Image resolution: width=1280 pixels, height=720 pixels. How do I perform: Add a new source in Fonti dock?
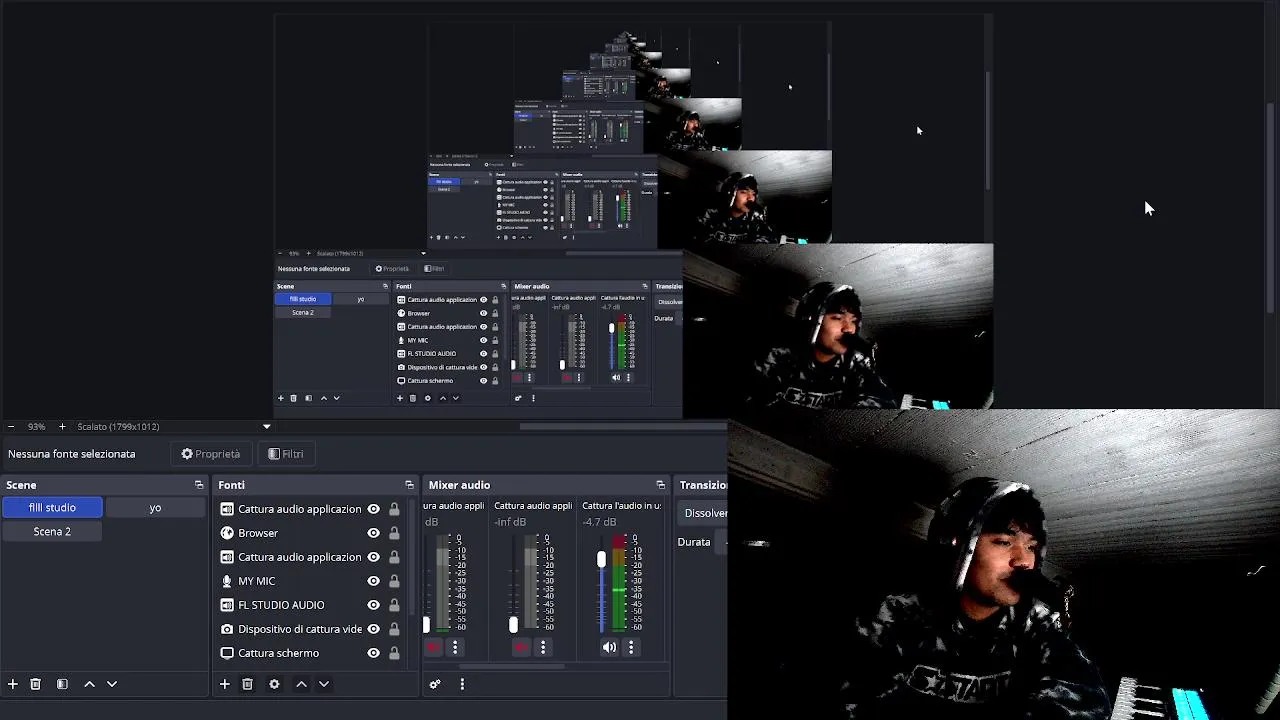225,684
